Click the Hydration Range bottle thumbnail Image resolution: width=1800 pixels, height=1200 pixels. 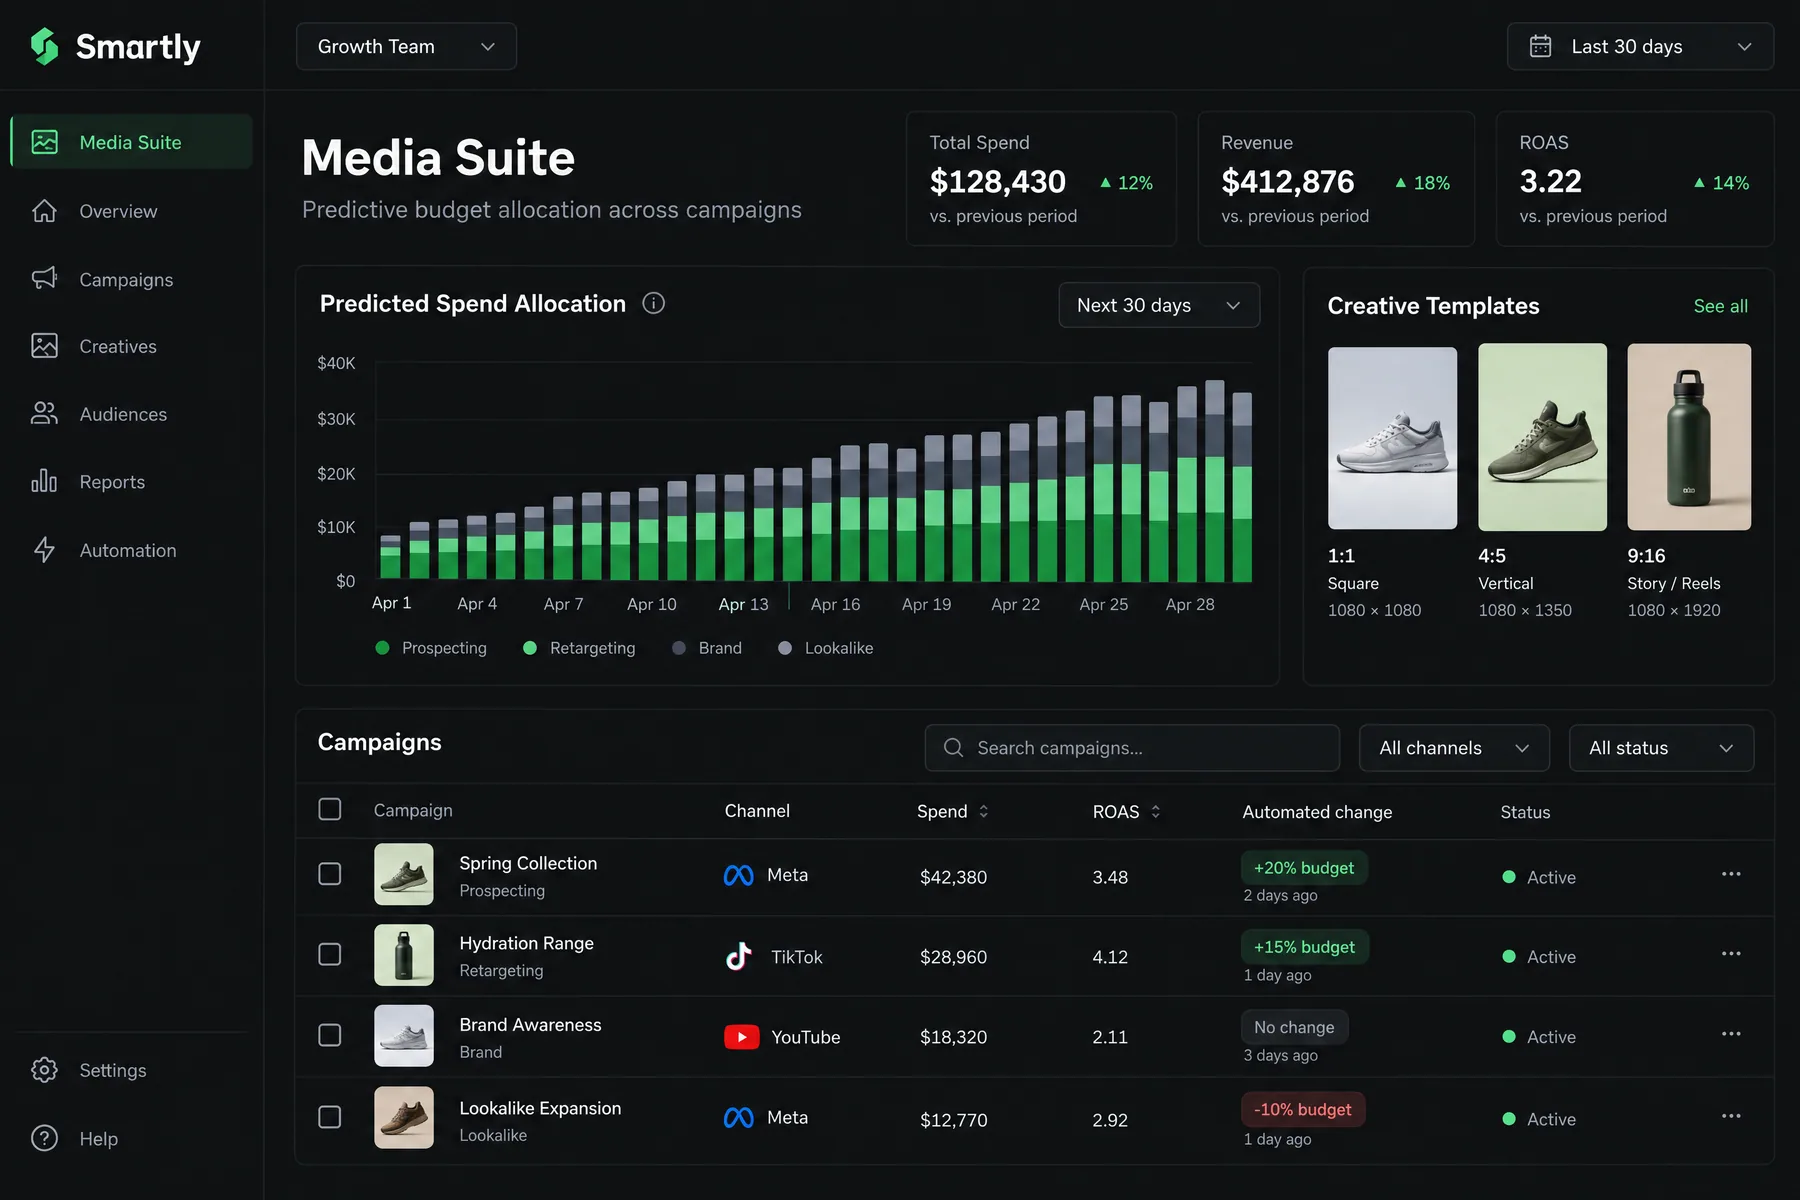(x=404, y=955)
